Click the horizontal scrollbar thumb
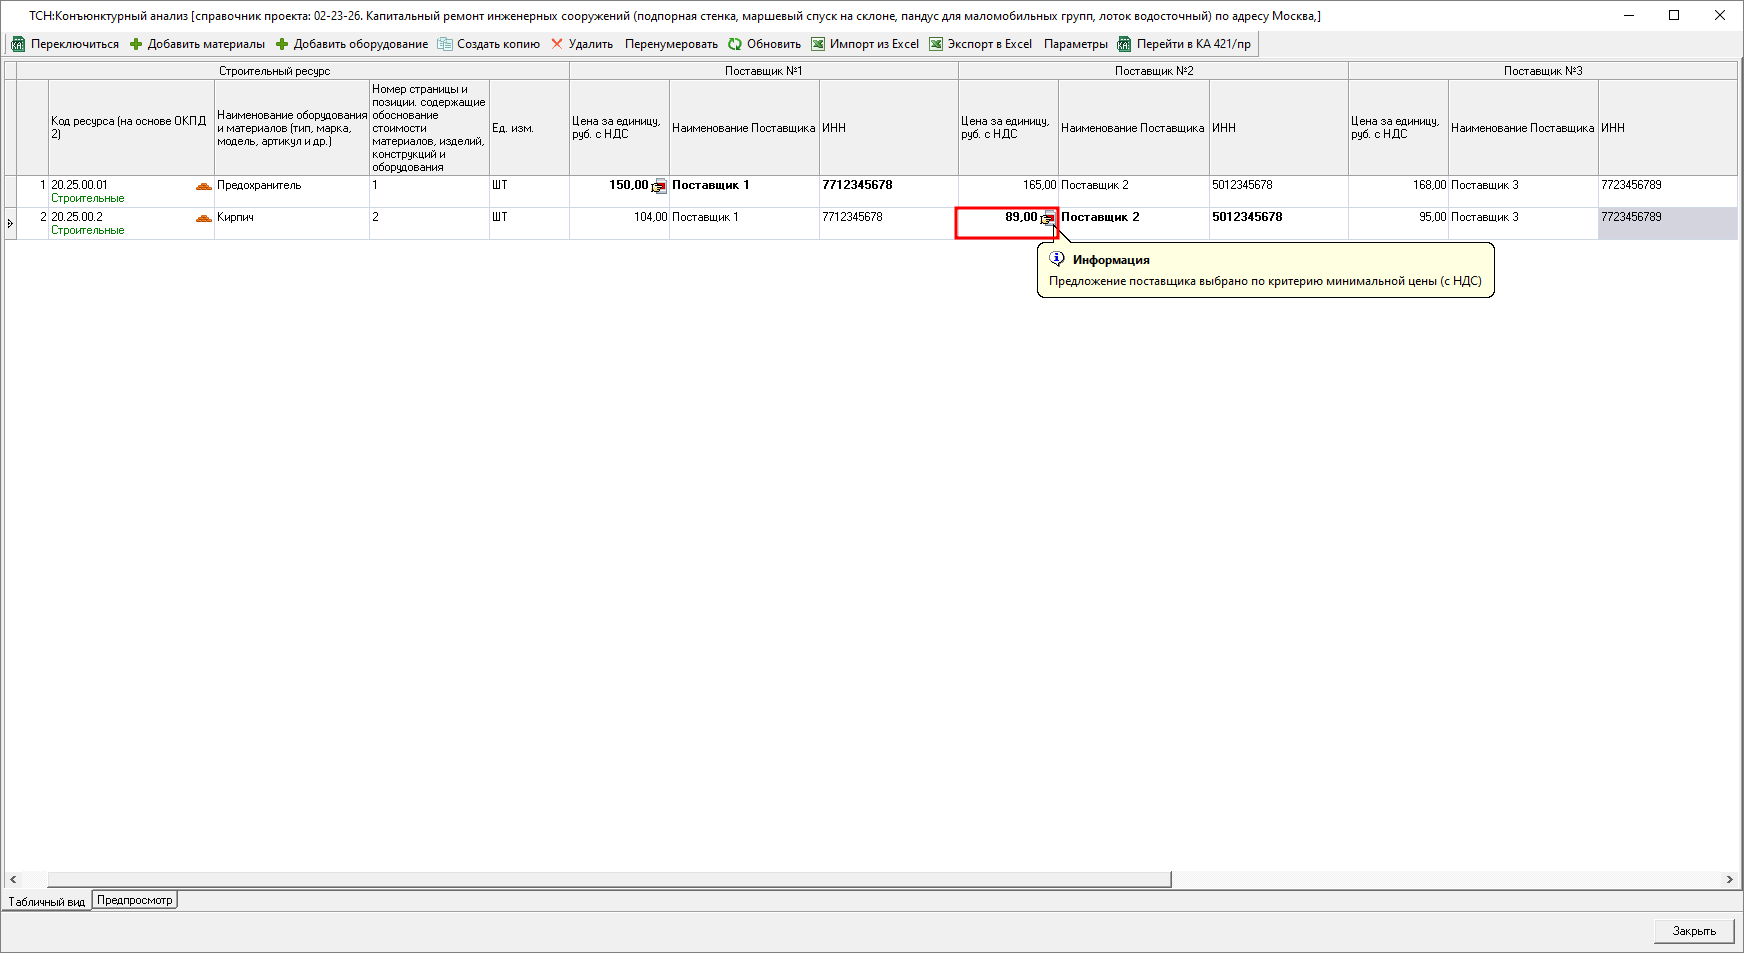 (608, 879)
